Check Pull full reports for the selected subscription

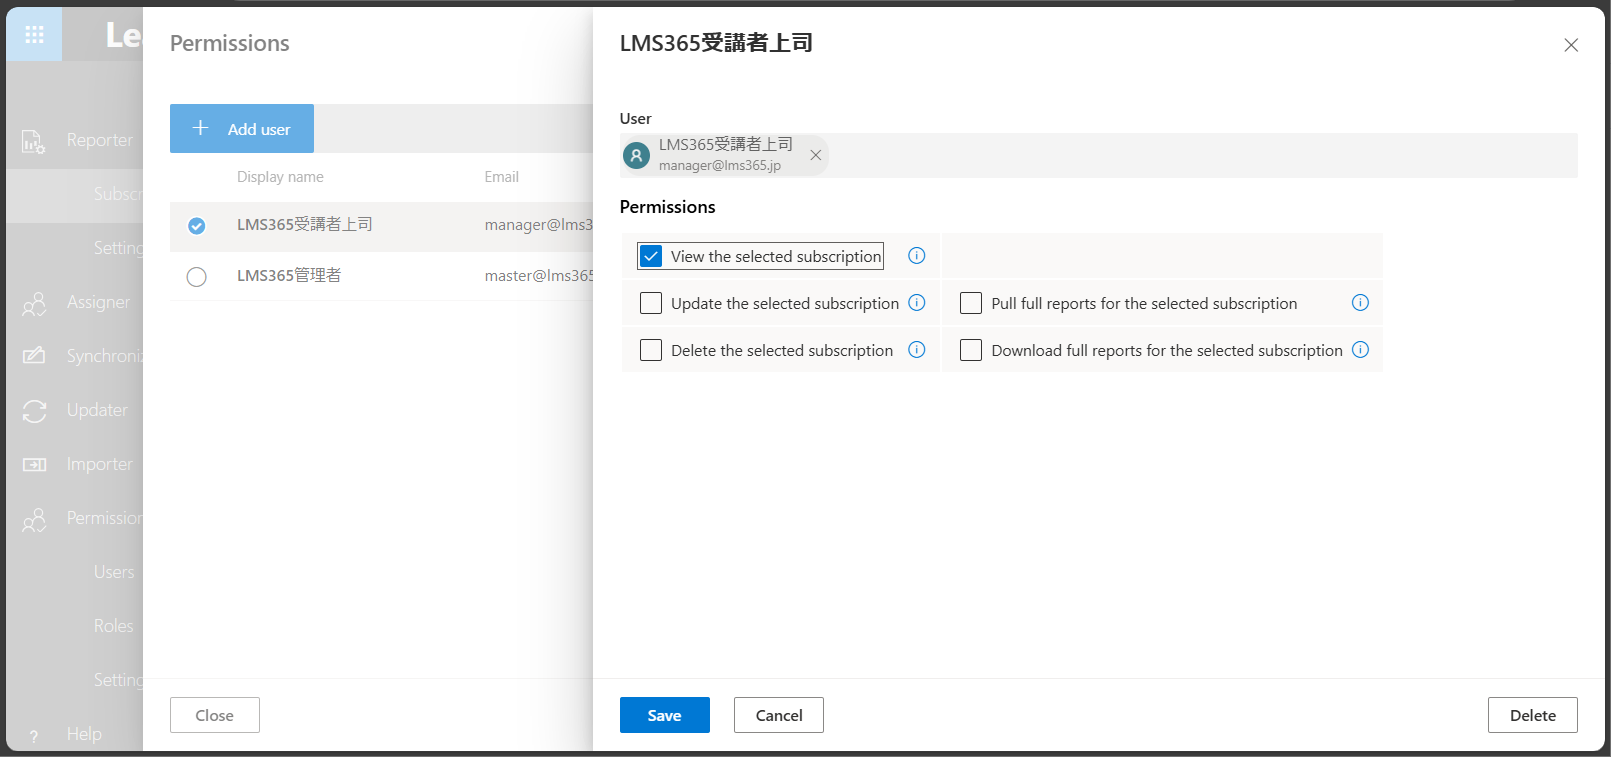971,303
